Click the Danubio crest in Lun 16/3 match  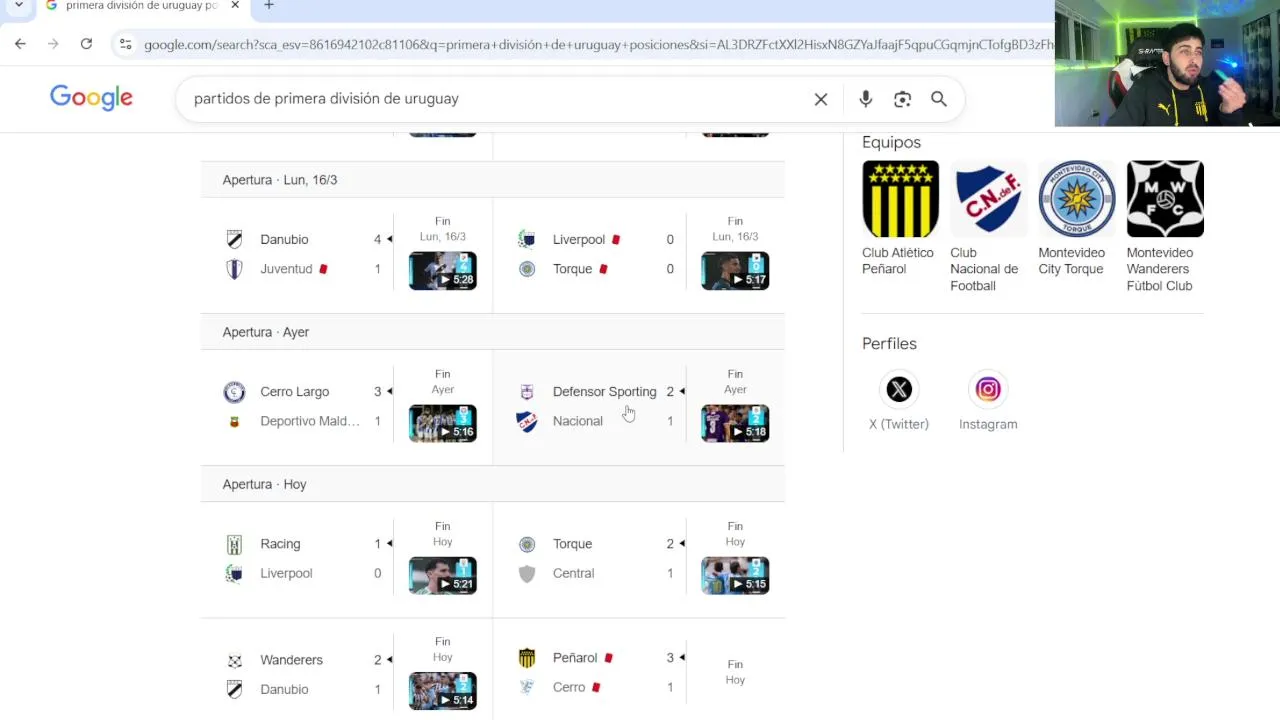pos(234,239)
